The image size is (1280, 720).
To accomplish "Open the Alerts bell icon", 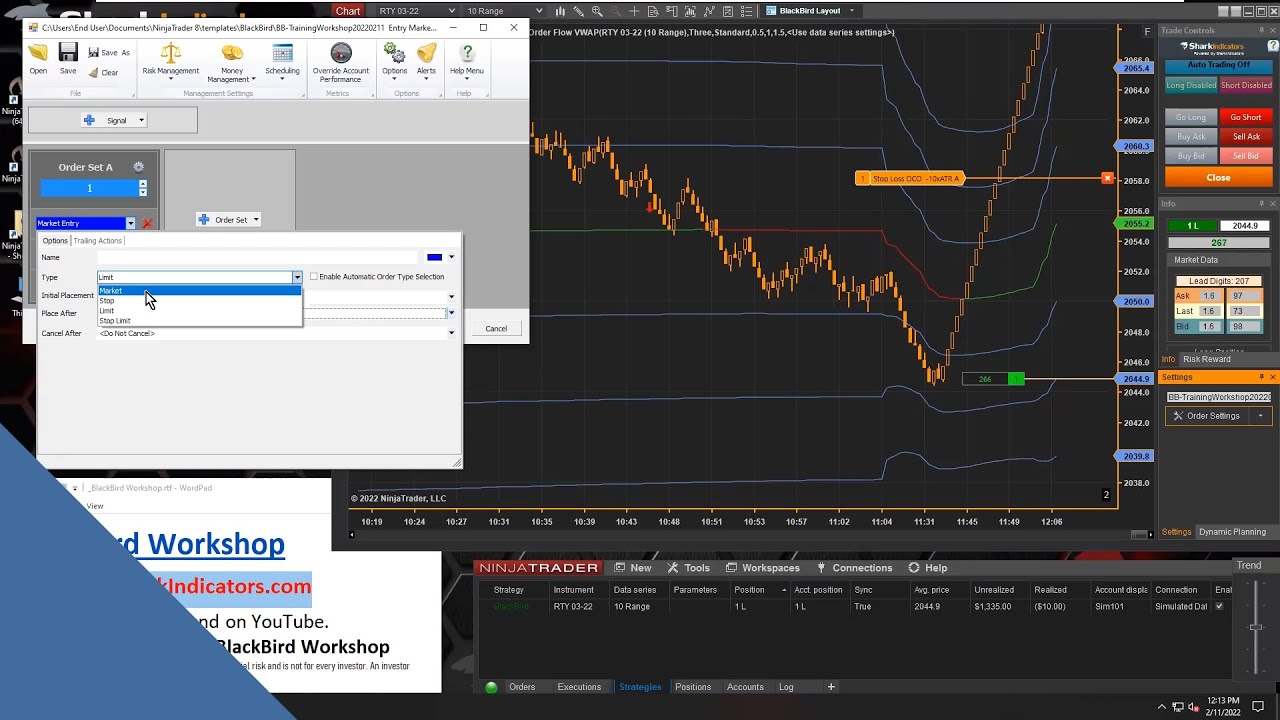I will [427, 53].
